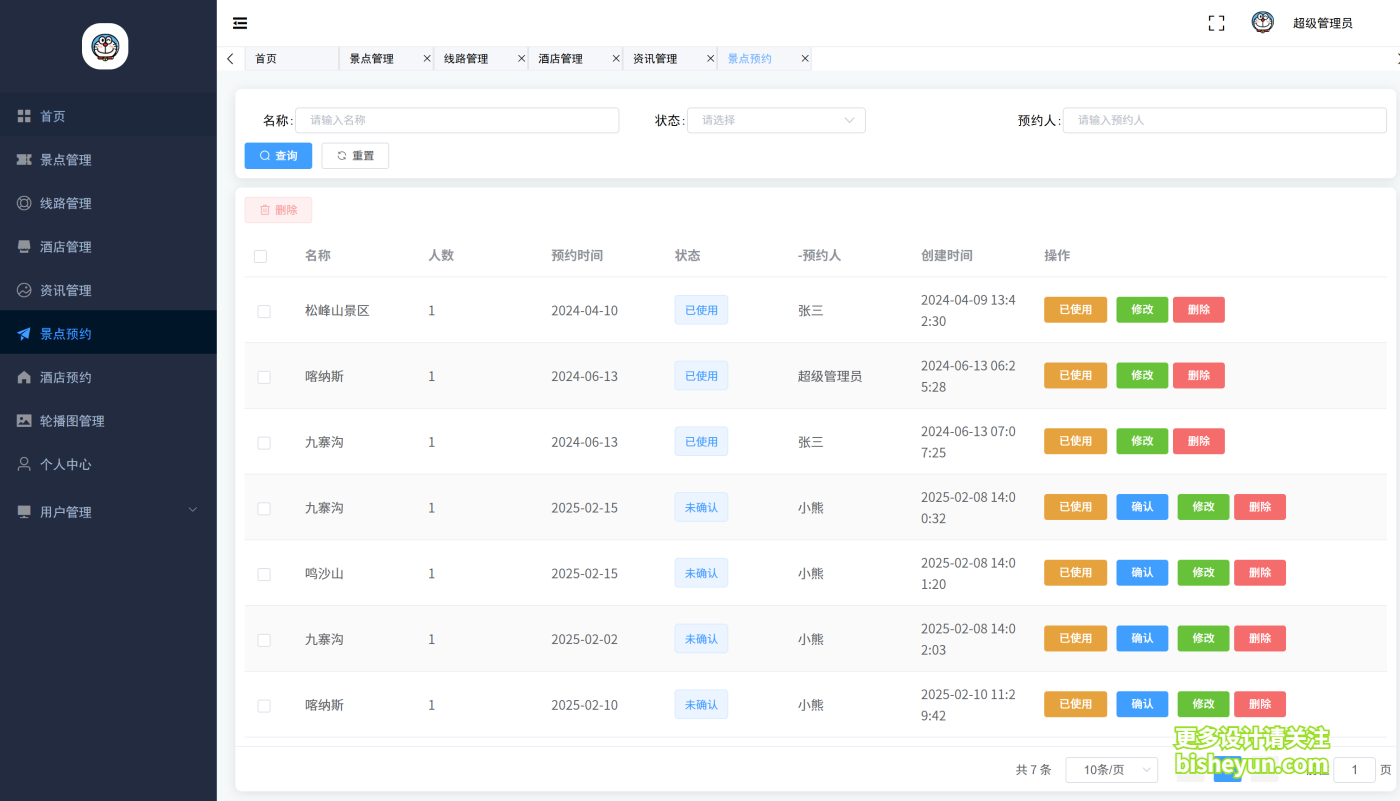The width and height of the screenshot is (1400, 801).
Task: Click 修改 for the 九寨沟 2025-02-02 row
Action: (1203, 639)
